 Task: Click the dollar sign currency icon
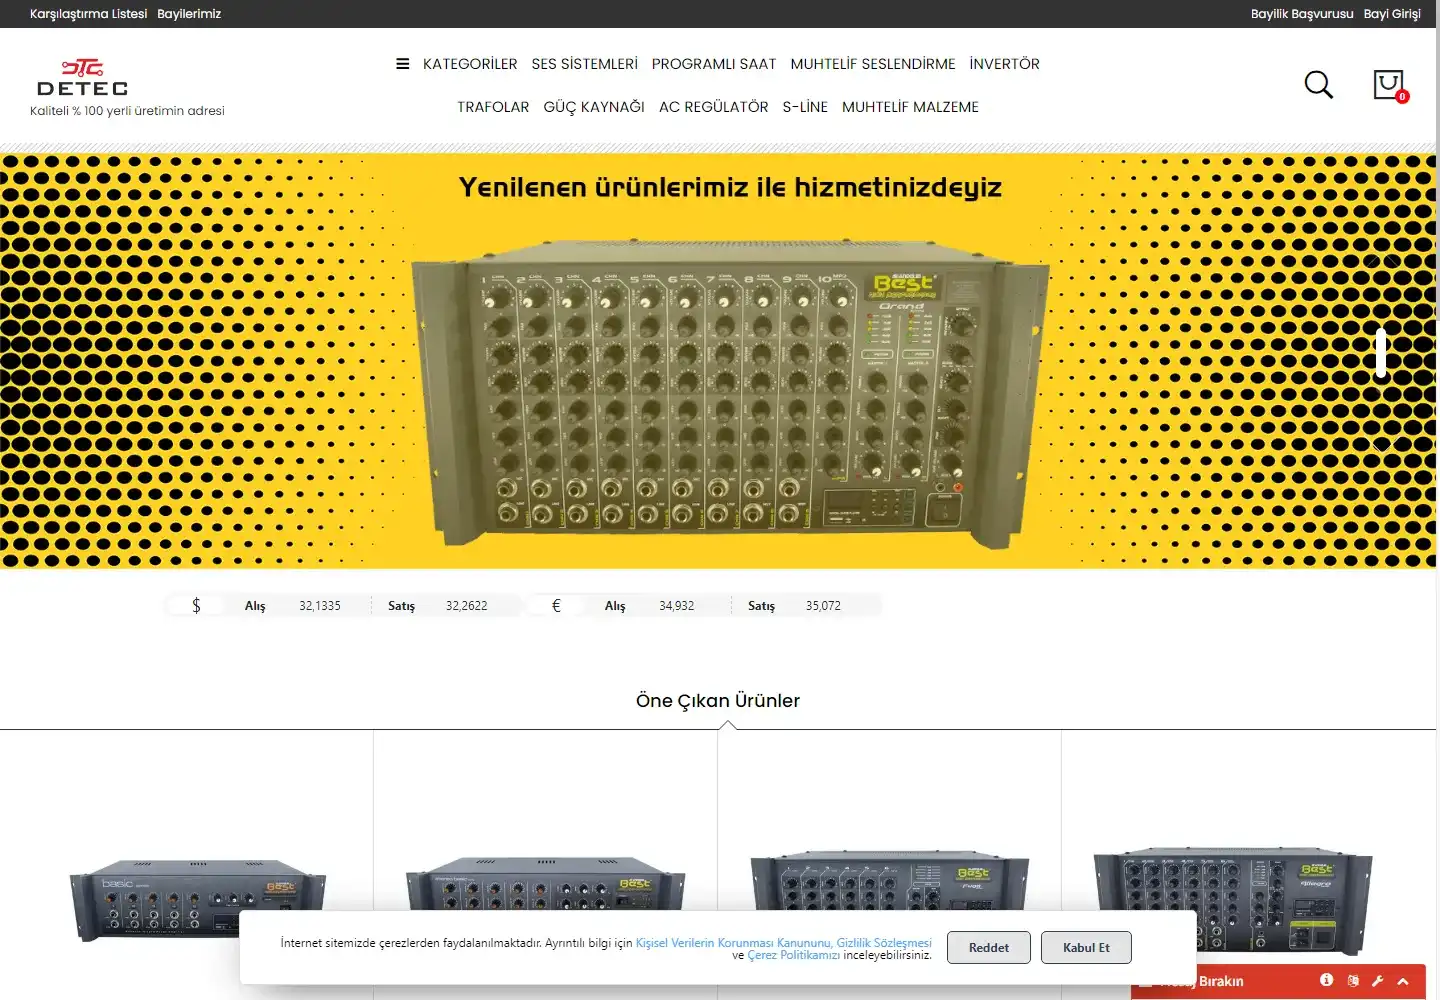pos(196,606)
